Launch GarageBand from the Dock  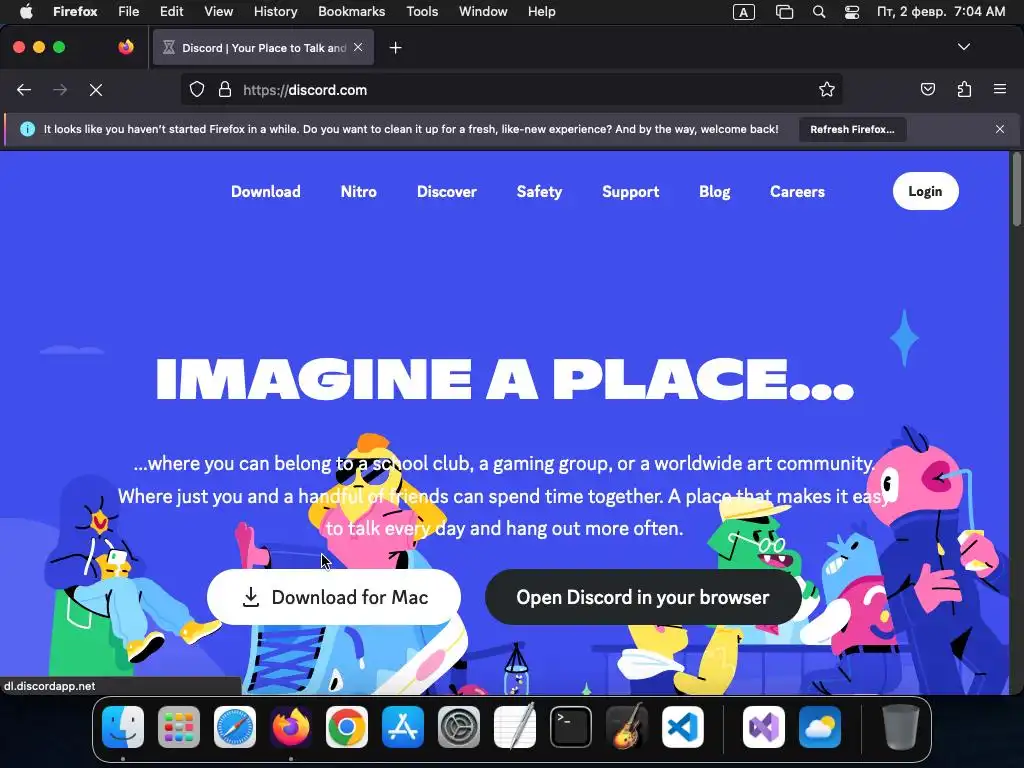tap(627, 726)
